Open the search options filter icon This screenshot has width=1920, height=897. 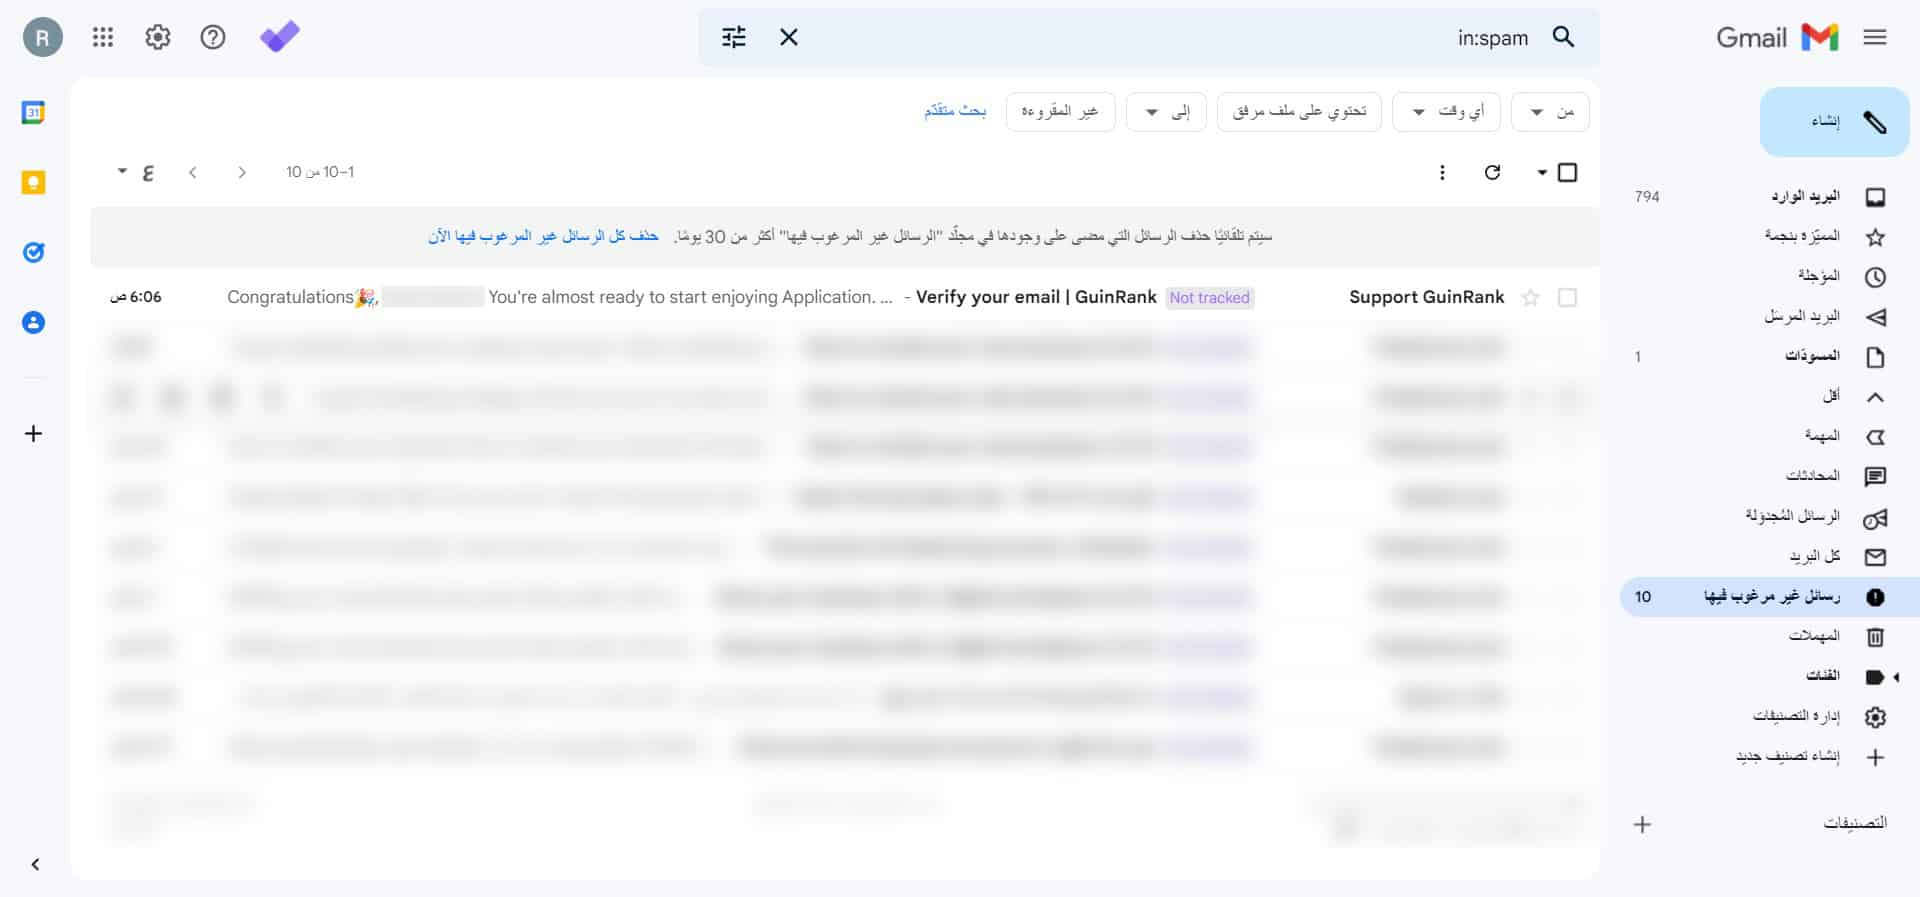pyautogui.click(x=734, y=37)
